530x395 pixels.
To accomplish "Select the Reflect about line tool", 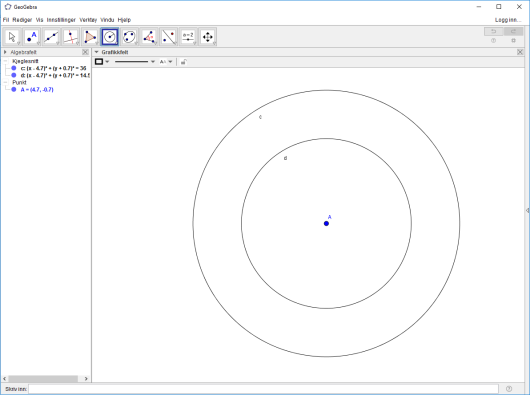I will (168, 37).
